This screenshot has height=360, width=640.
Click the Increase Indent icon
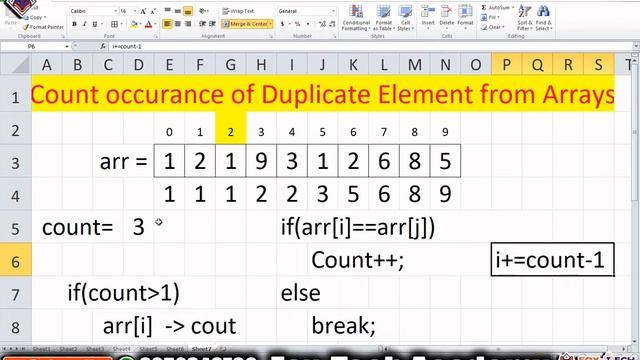pyautogui.click(x=212, y=24)
